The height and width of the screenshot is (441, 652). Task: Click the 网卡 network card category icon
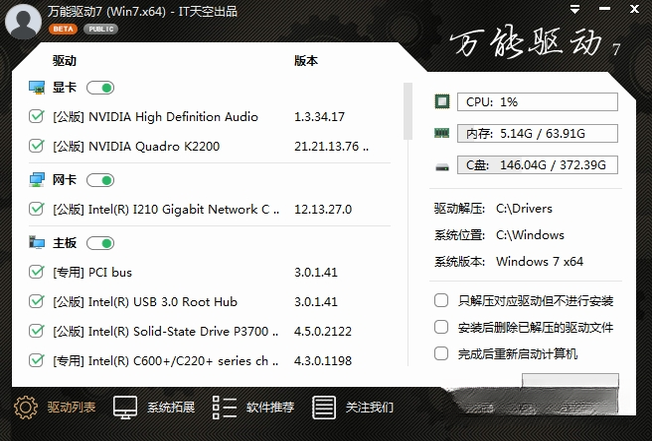[37, 180]
